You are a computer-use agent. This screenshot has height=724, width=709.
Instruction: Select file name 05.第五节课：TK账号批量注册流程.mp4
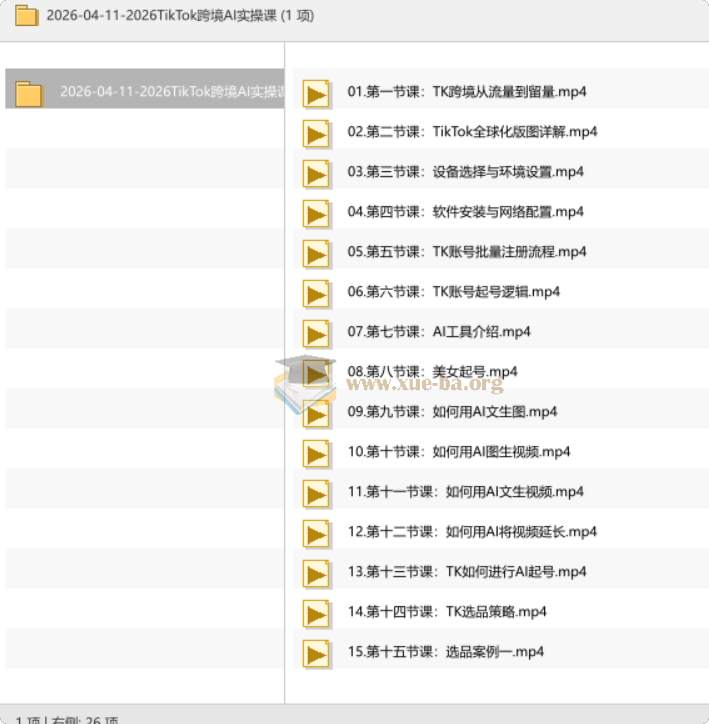467,252
